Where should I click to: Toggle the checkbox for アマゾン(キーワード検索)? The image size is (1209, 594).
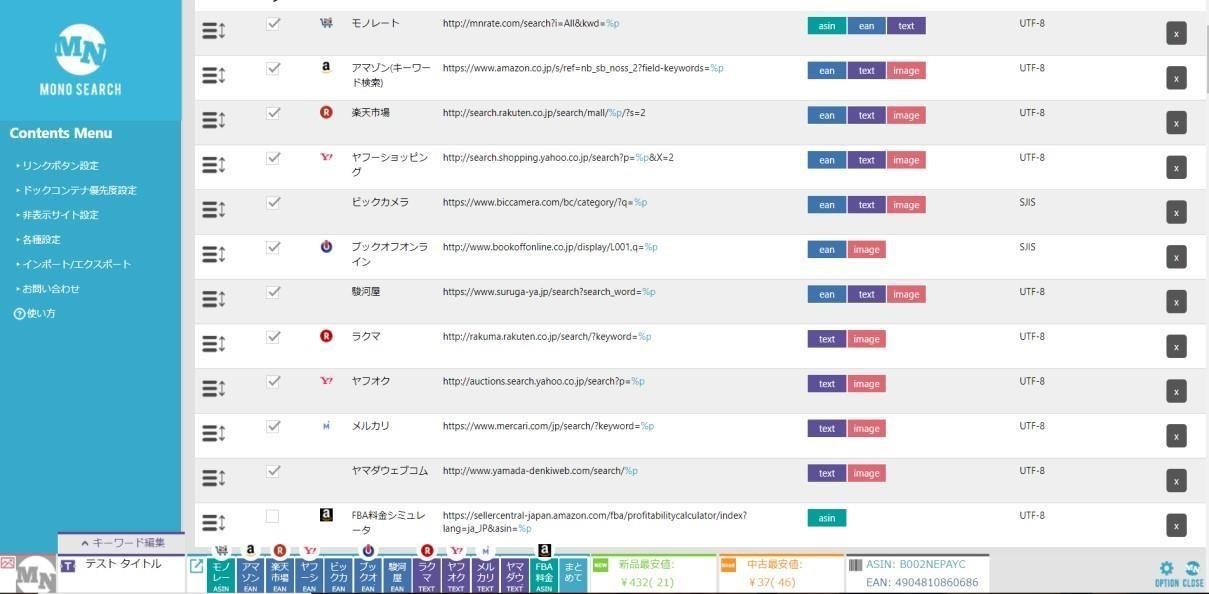[272, 68]
